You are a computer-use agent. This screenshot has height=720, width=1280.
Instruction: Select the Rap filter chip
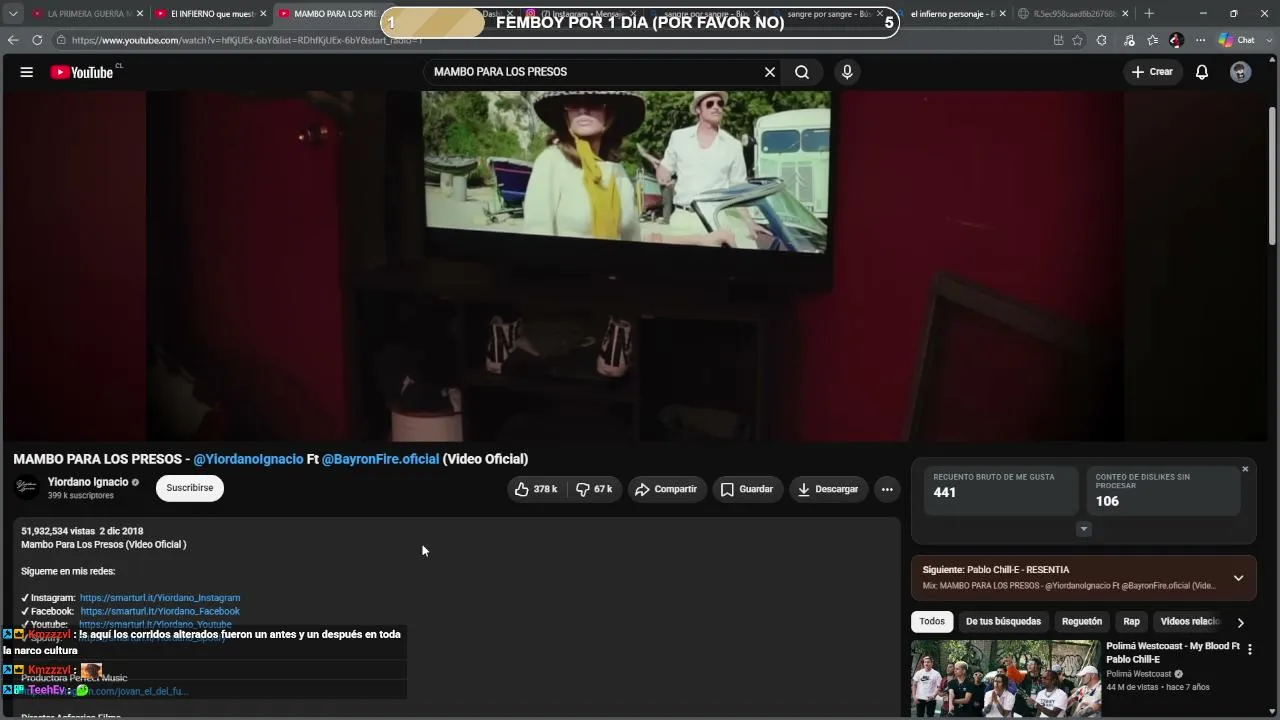click(x=1131, y=621)
